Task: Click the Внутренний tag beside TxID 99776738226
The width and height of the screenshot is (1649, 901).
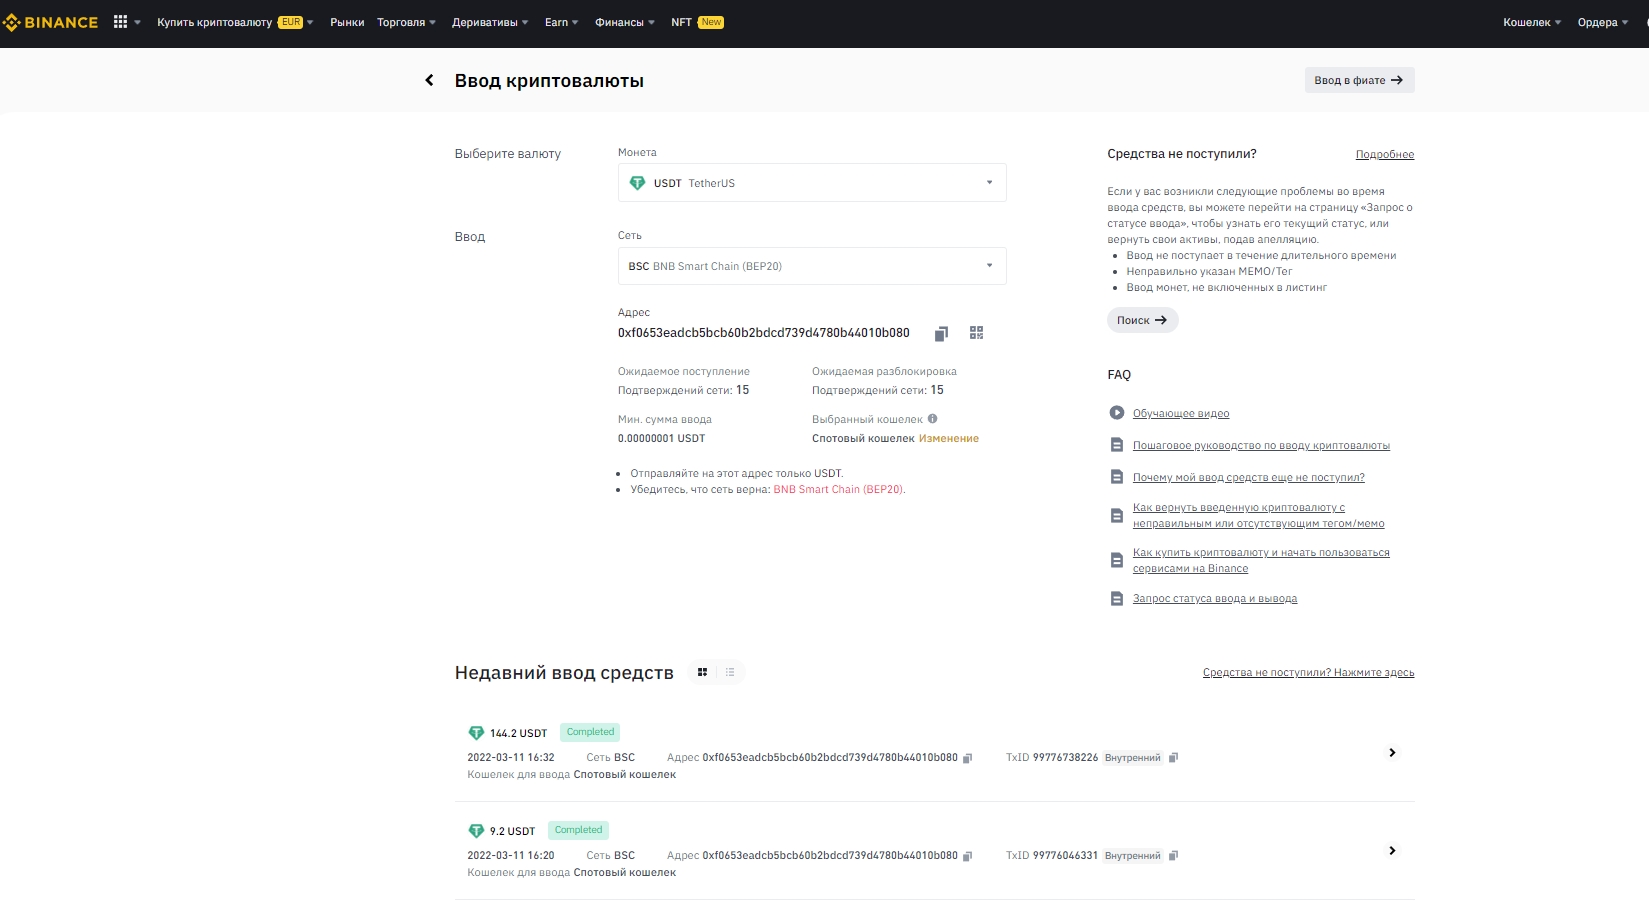Action: coord(1133,758)
